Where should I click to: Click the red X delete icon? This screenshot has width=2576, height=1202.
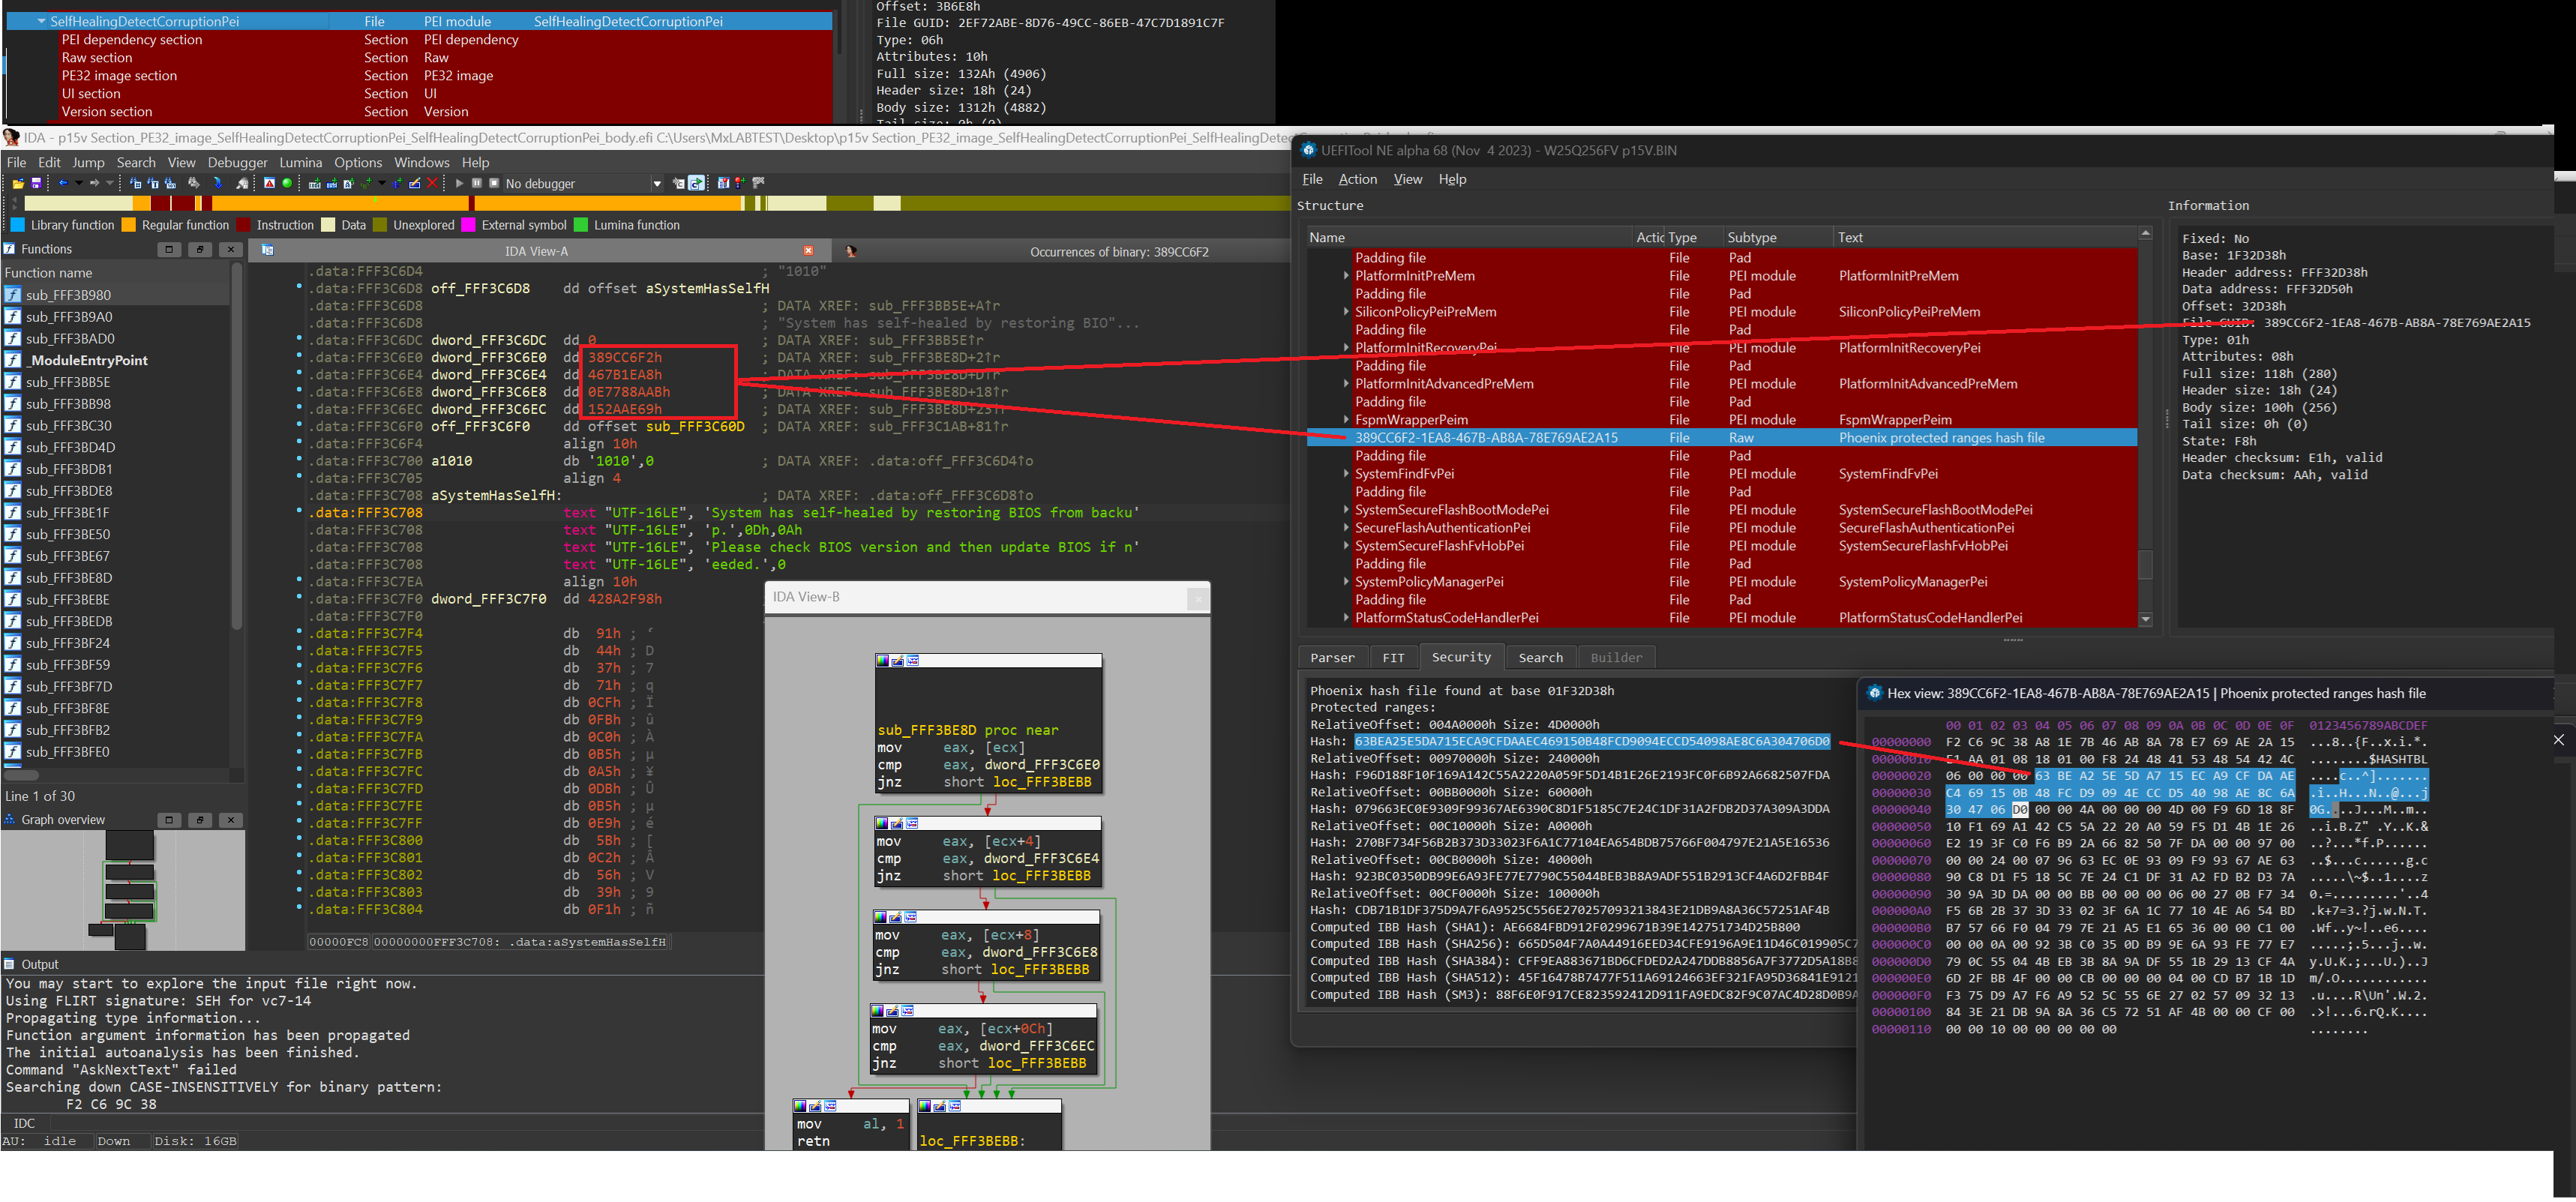(432, 183)
